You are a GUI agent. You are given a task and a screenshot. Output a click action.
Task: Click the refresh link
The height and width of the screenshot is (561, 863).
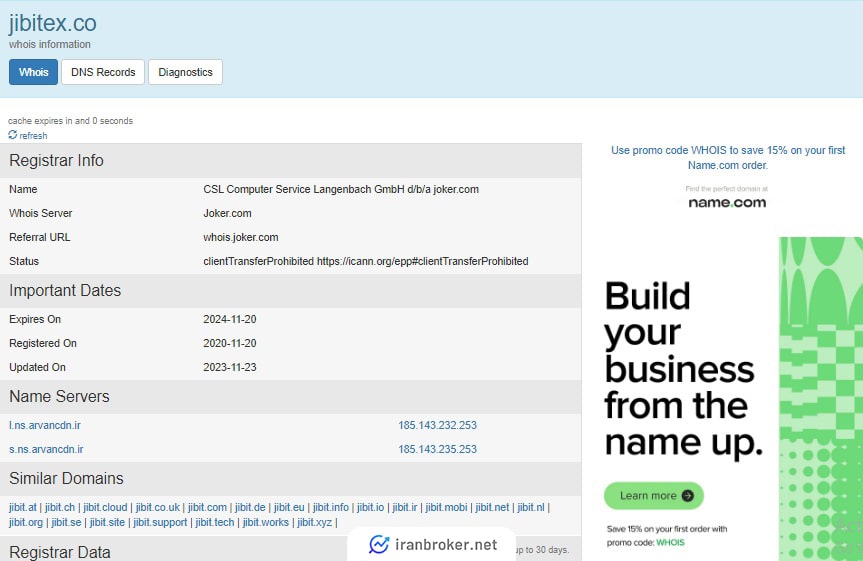tap(33, 135)
